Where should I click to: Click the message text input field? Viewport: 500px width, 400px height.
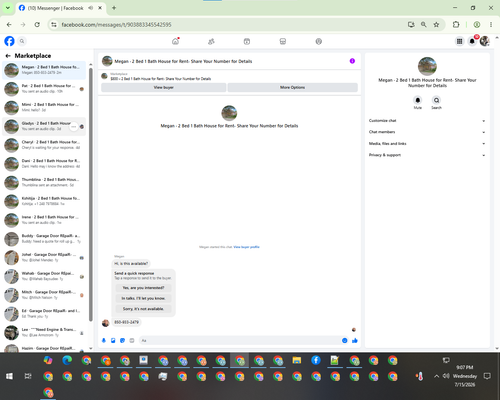[240, 340]
